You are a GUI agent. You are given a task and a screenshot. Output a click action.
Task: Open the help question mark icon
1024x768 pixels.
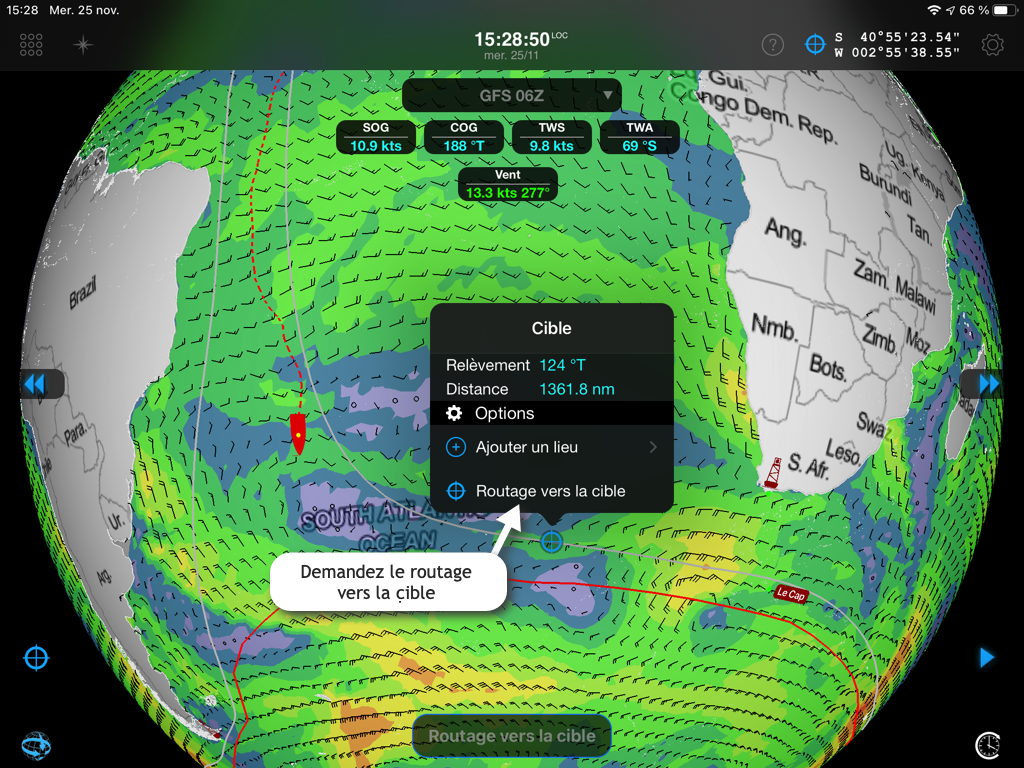773,45
